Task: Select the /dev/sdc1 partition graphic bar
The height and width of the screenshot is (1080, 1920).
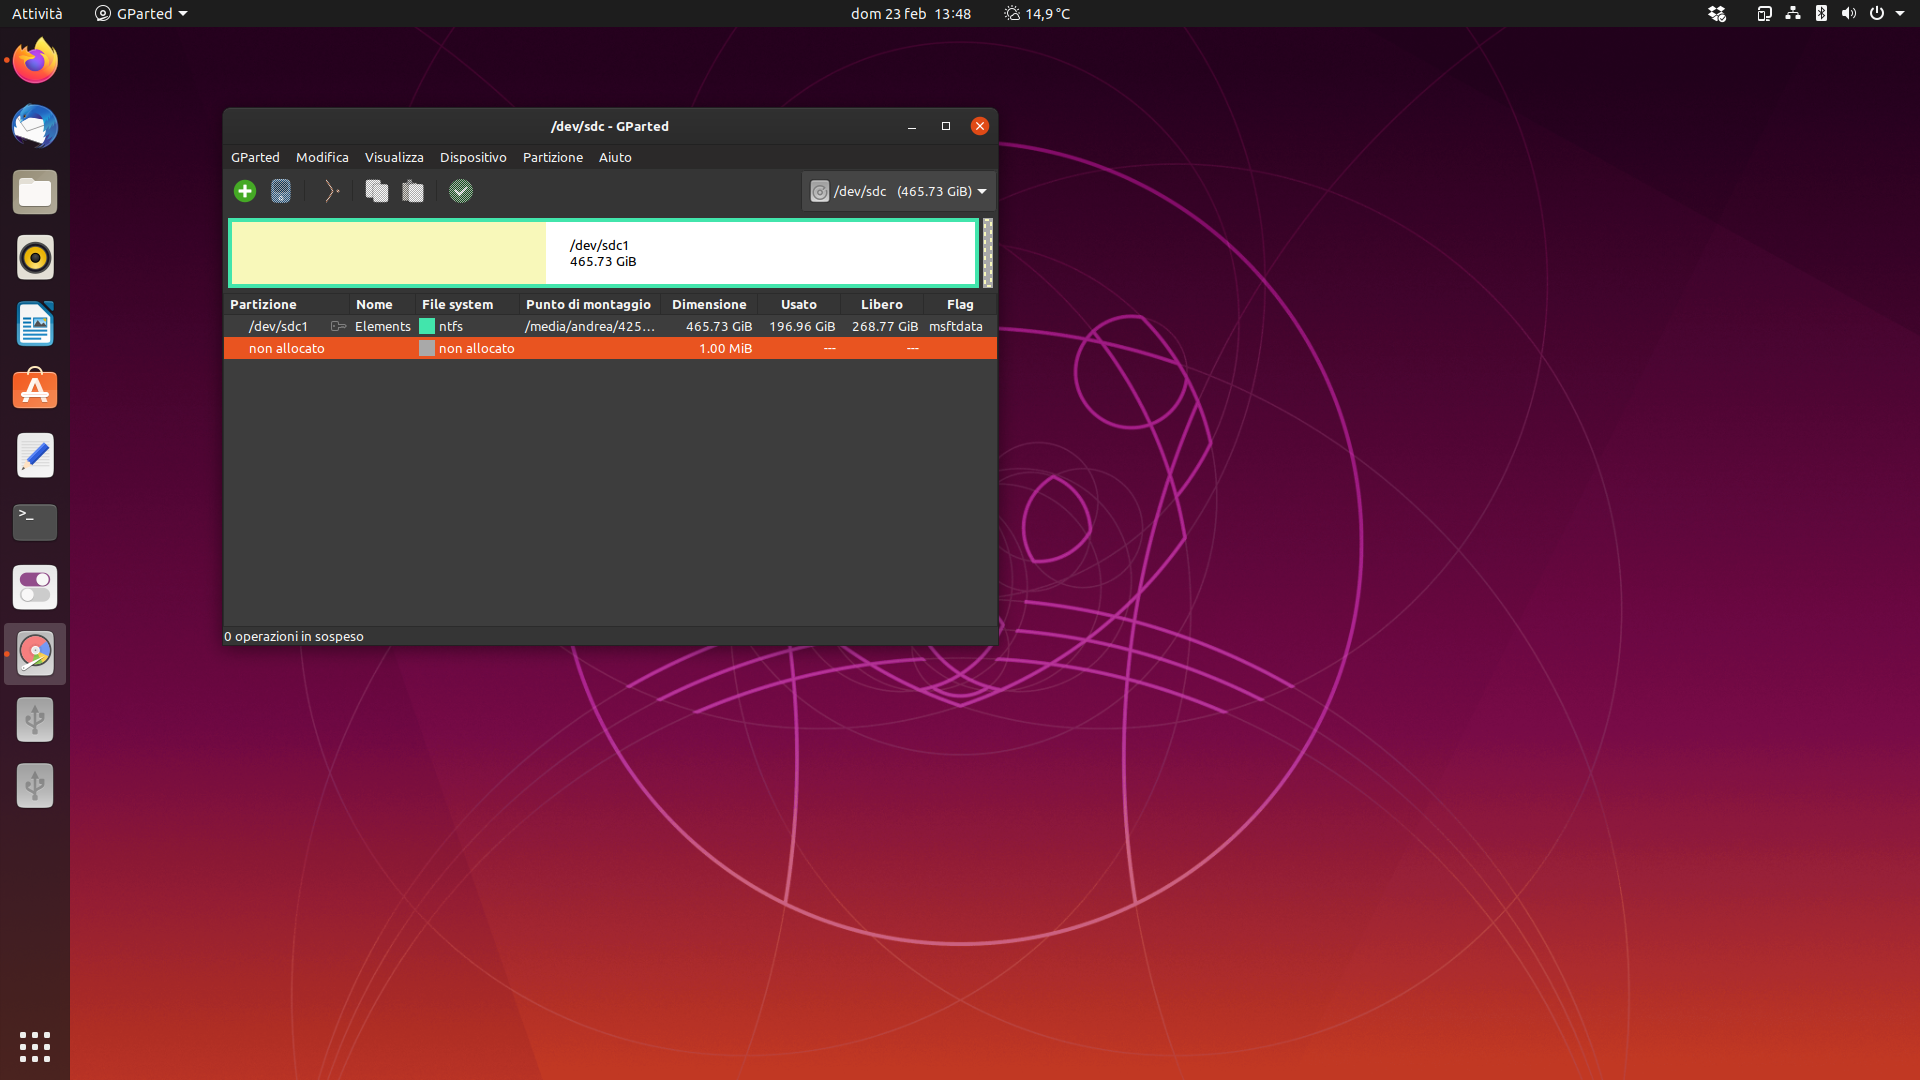Action: [x=604, y=253]
